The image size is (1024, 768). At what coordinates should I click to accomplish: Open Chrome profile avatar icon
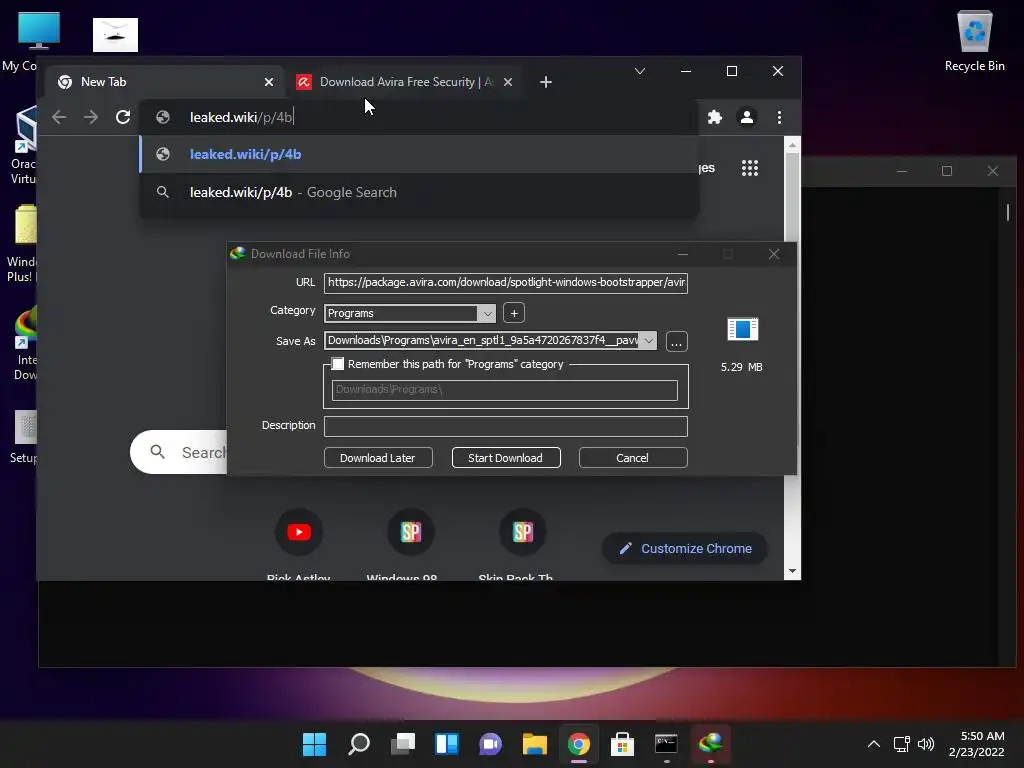click(746, 118)
